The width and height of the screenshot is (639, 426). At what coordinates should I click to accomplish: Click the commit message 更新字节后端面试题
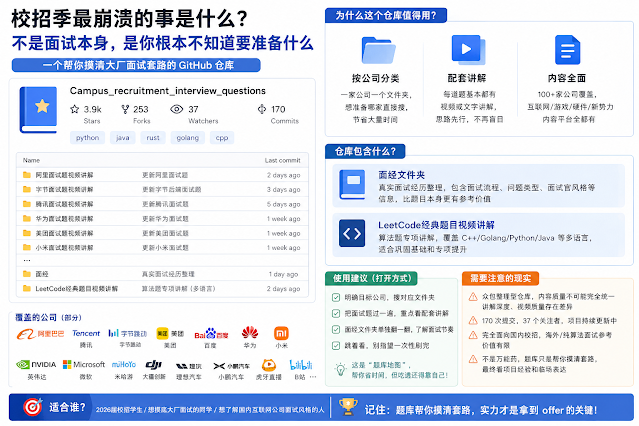click(172, 190)
